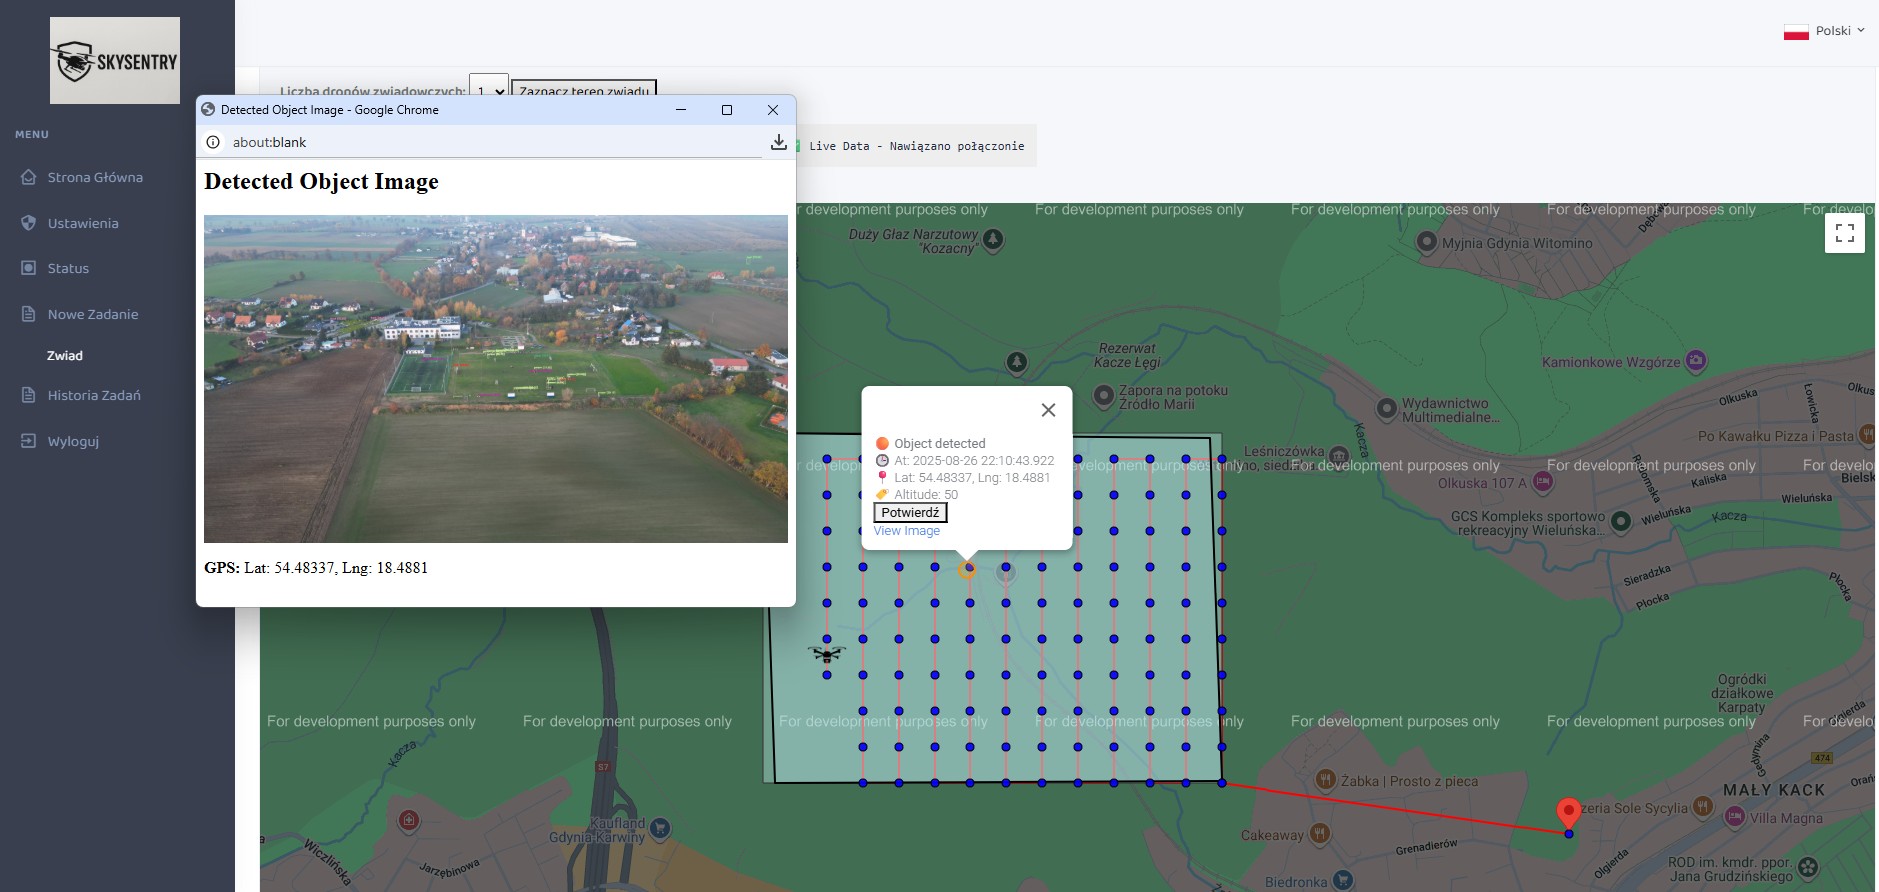Click the Historia Zadań document icon
This screenshot has height=892, width=1879.
[28, 395]
